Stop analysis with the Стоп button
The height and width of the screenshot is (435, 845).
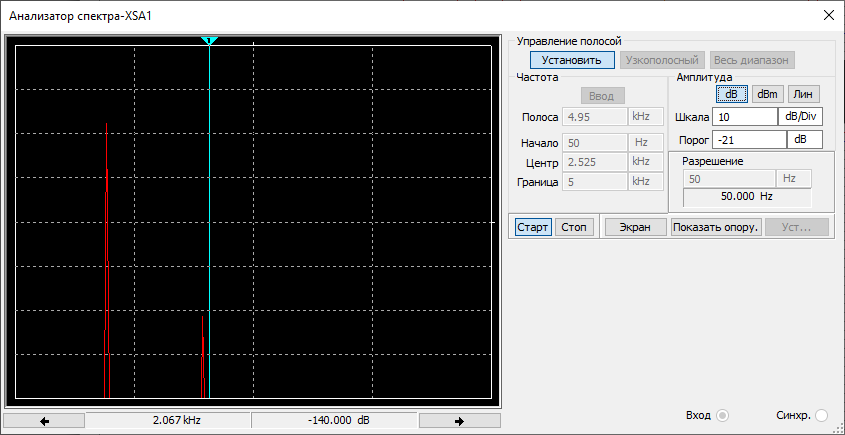574,227
